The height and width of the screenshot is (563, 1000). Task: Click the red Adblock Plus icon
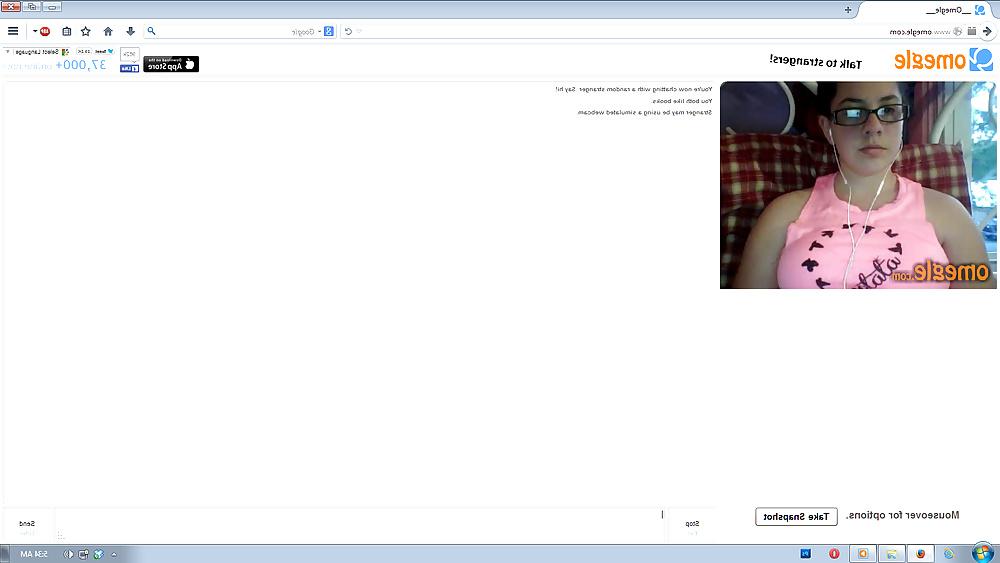(45, 31)
